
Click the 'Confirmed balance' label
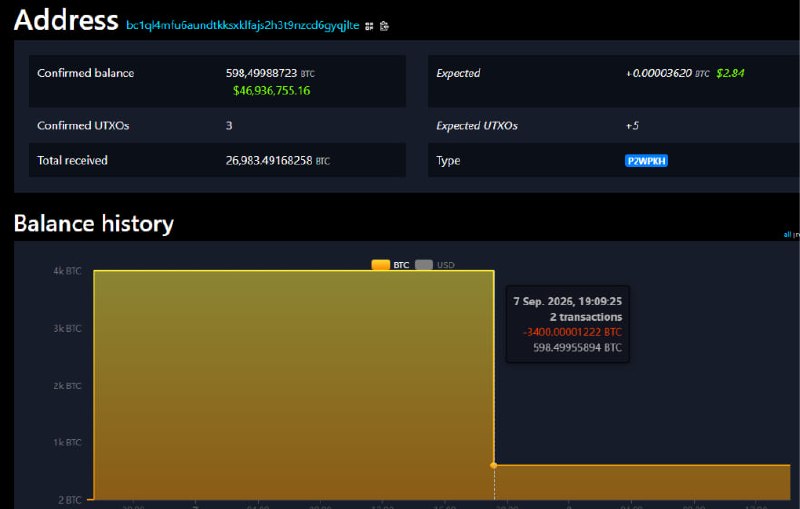pos(86,73)
